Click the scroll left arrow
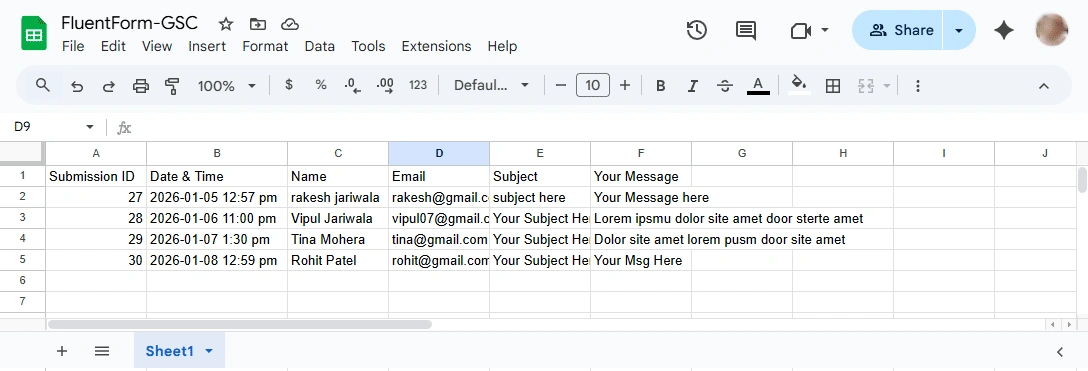 point(1053,325)
